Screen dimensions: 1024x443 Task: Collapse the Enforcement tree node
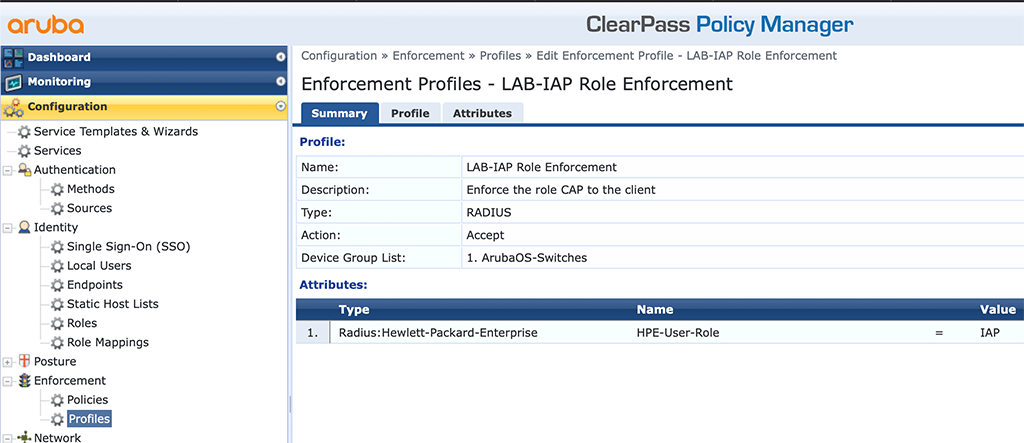7,381
